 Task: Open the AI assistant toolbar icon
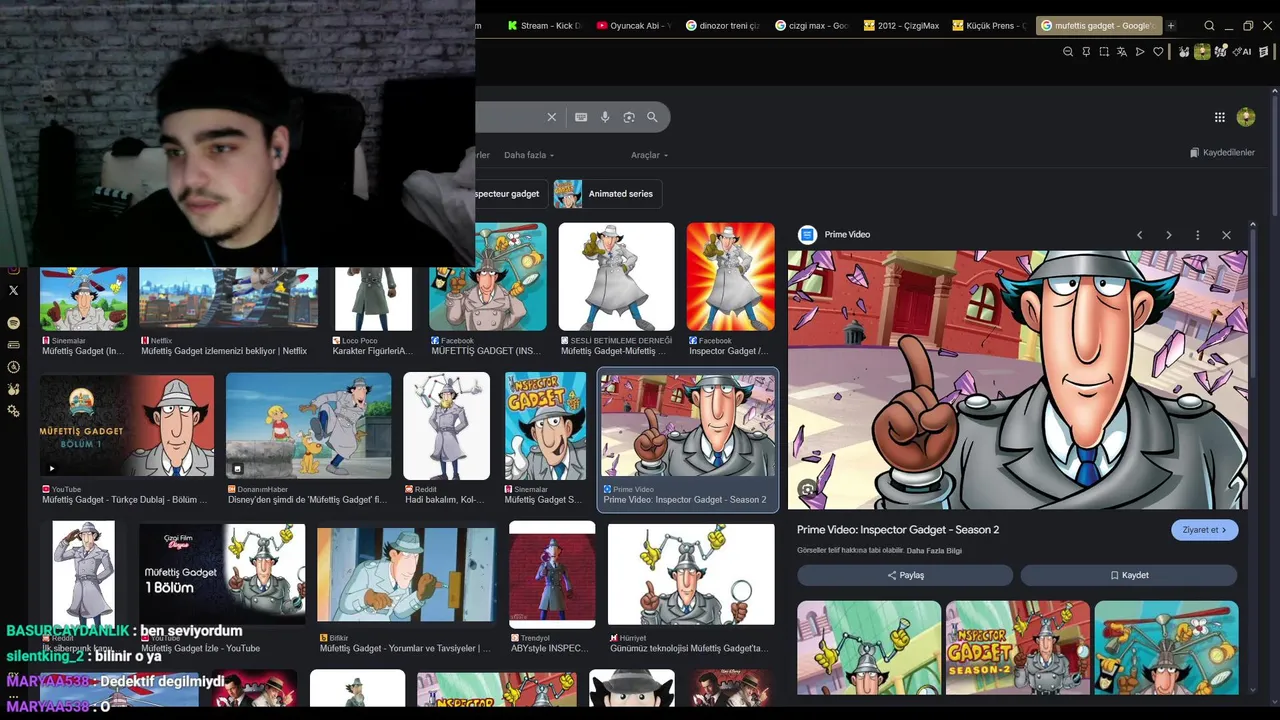1243,52
